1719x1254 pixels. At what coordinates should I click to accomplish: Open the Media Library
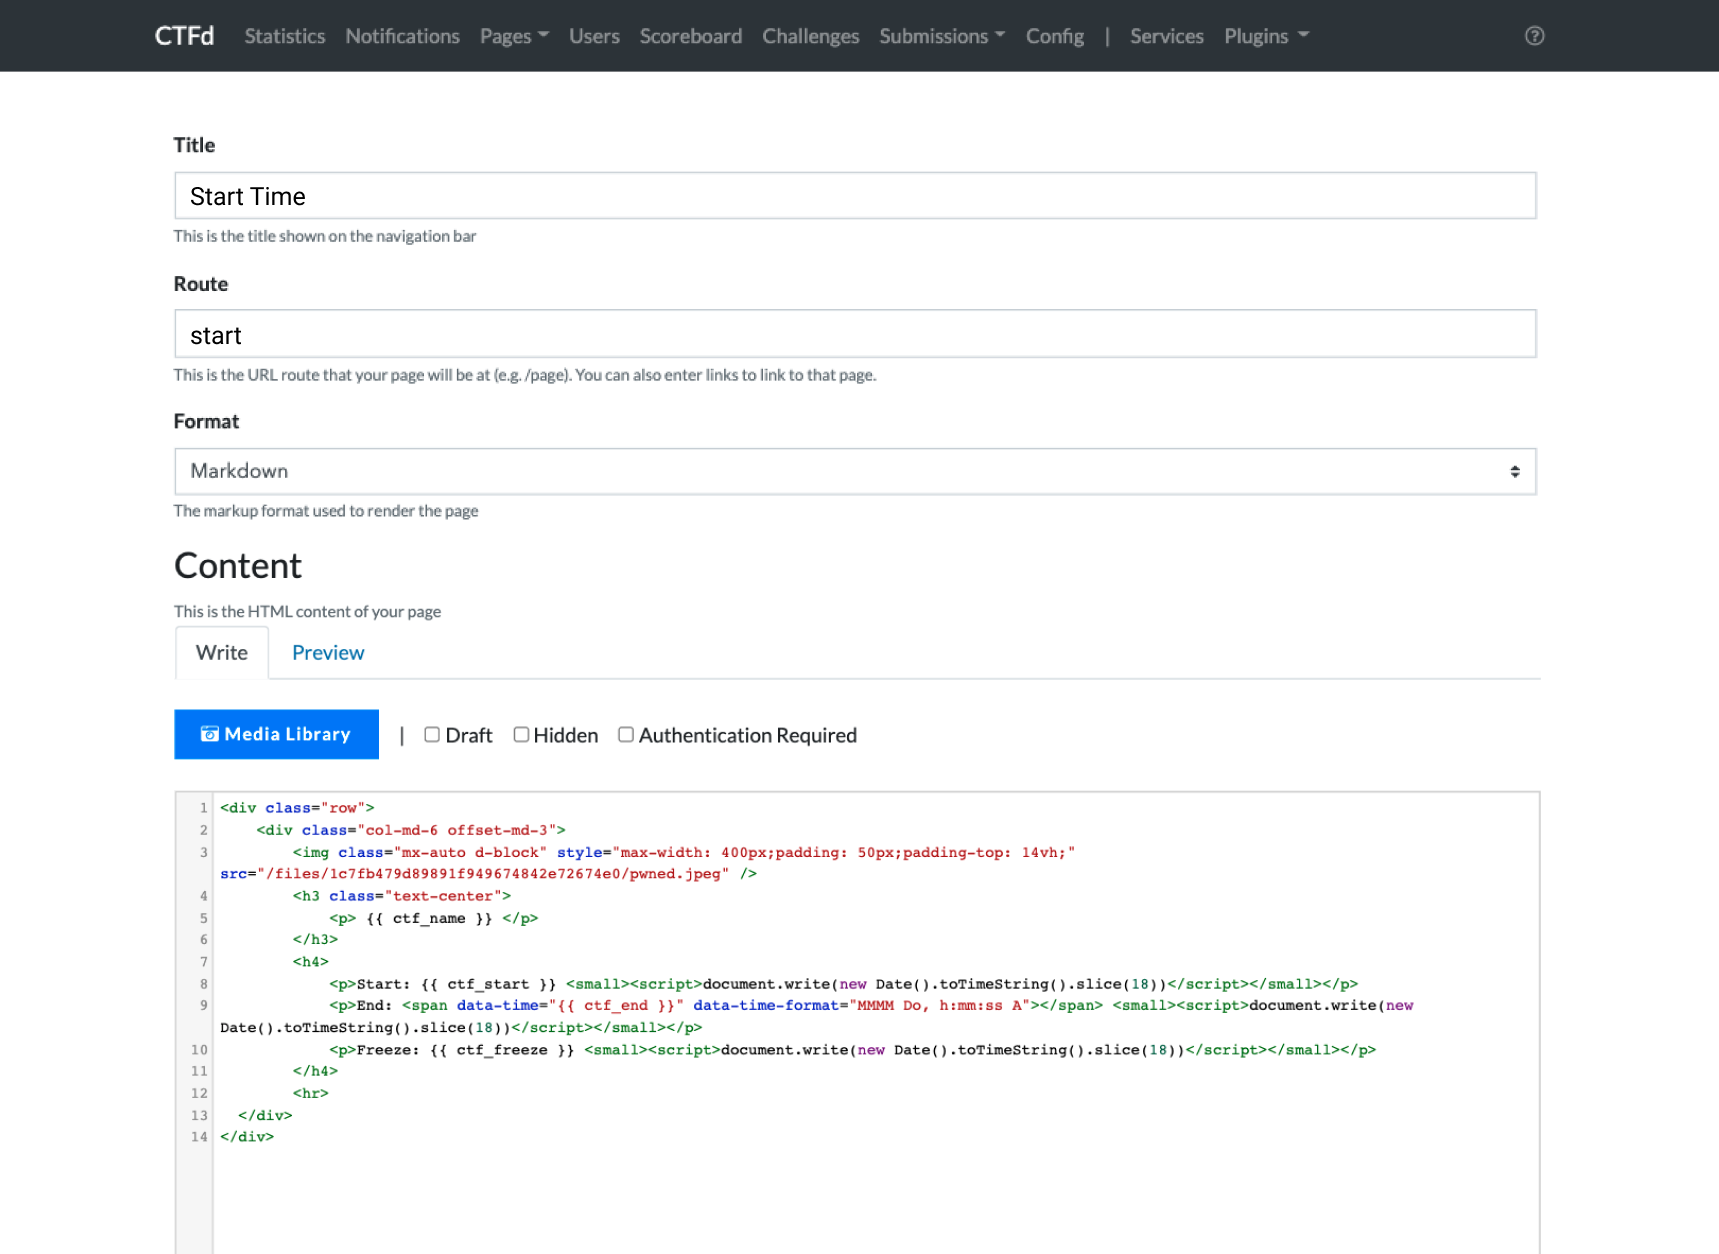(x=276, y=734)
